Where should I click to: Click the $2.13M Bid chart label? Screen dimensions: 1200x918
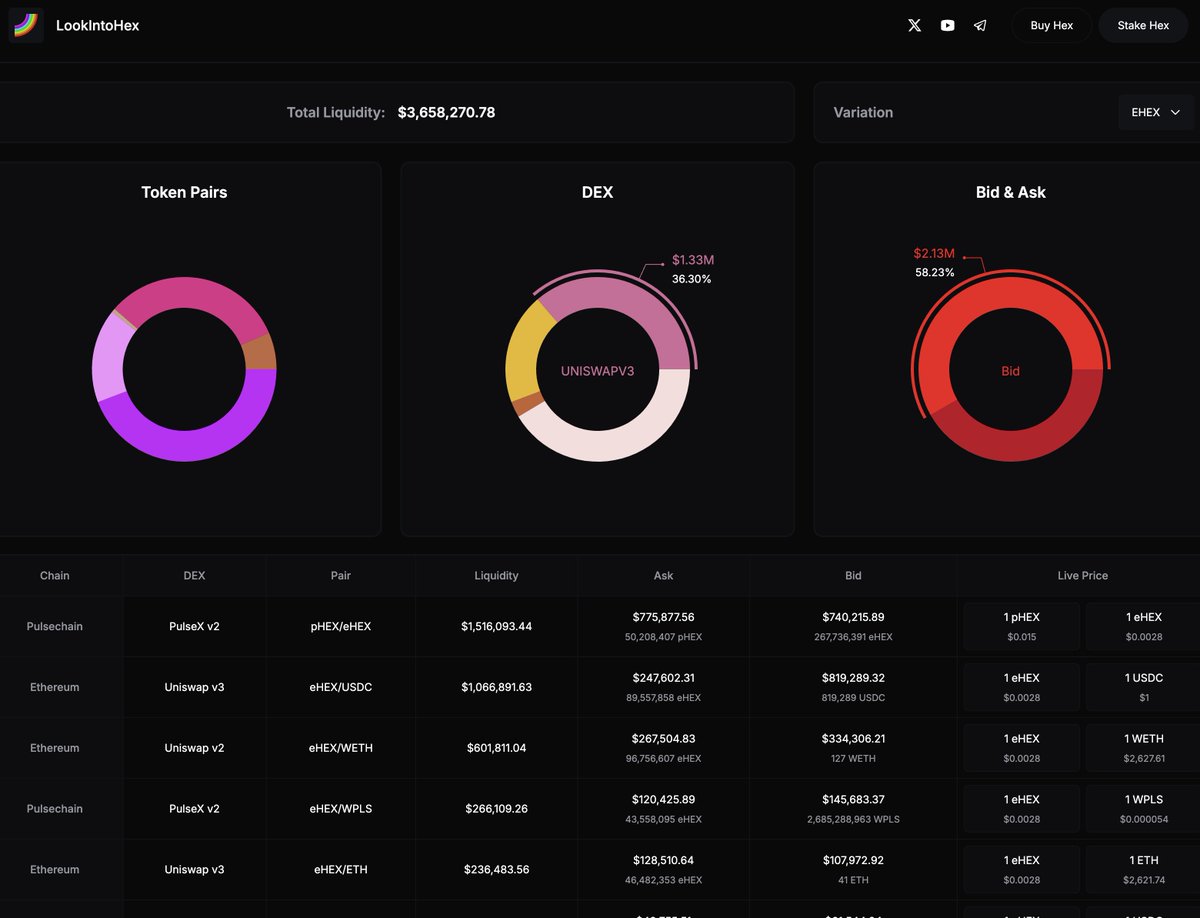click(x=934, y=254)
